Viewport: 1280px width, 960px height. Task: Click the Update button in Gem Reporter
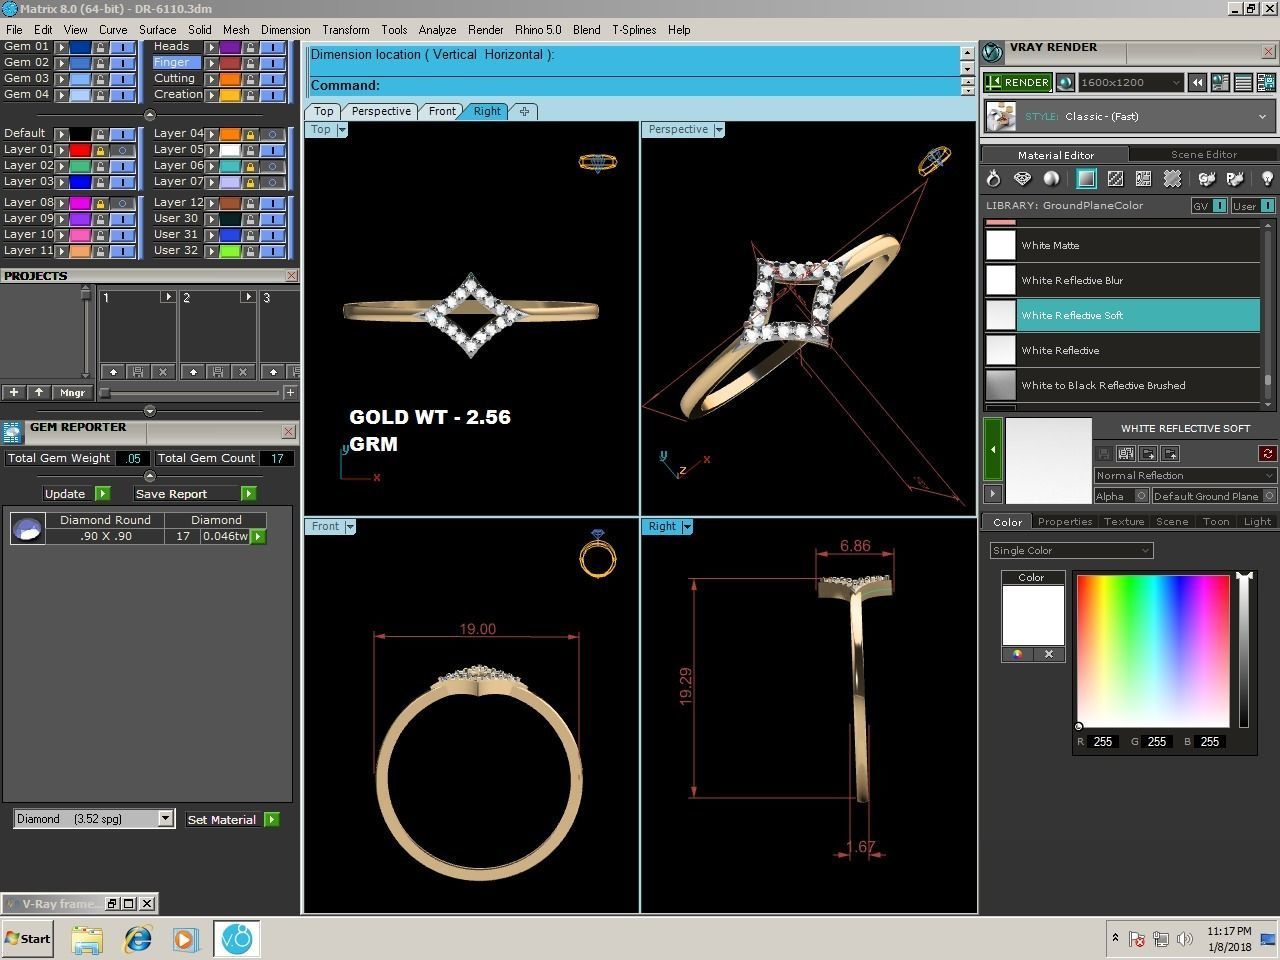coord(65,493)
